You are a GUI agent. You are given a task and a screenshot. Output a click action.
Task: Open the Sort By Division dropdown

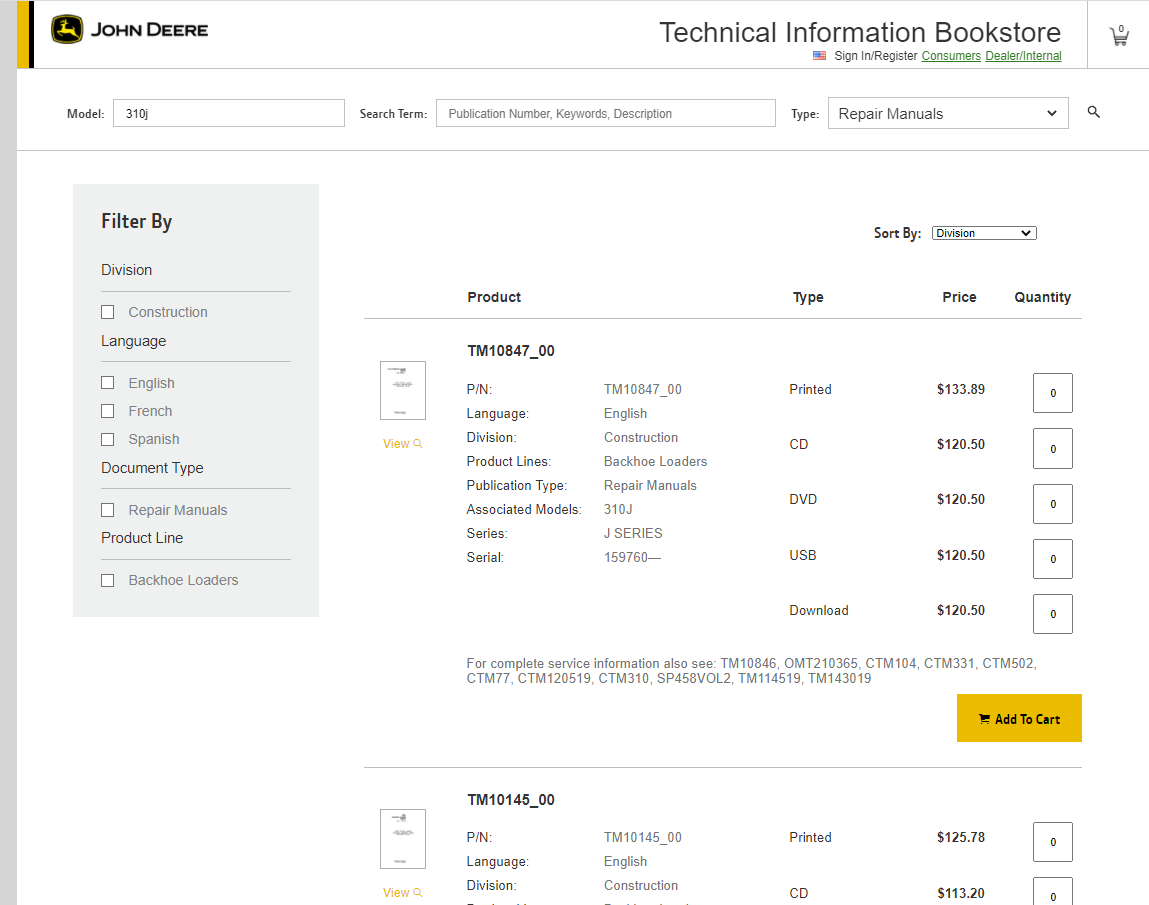point(984,233)
